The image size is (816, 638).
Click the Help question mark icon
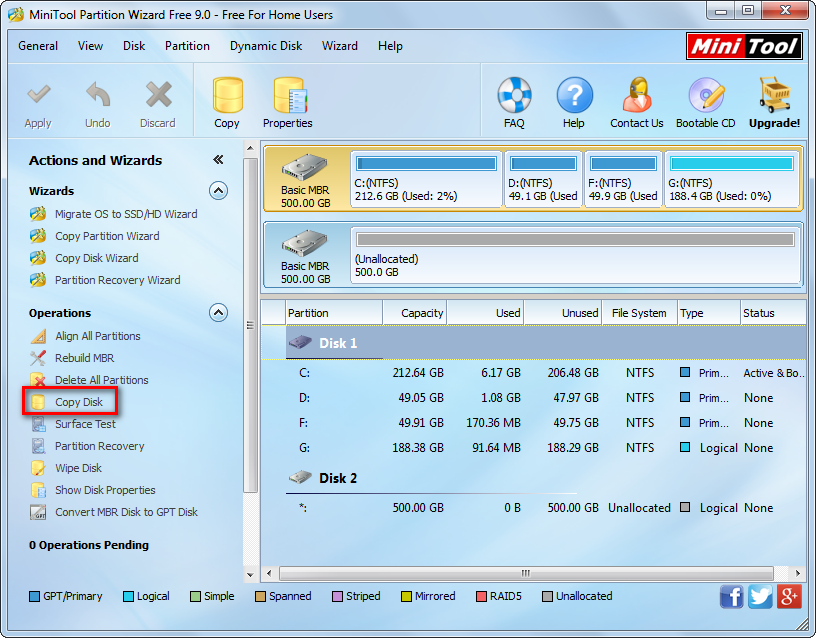(574, 95)
